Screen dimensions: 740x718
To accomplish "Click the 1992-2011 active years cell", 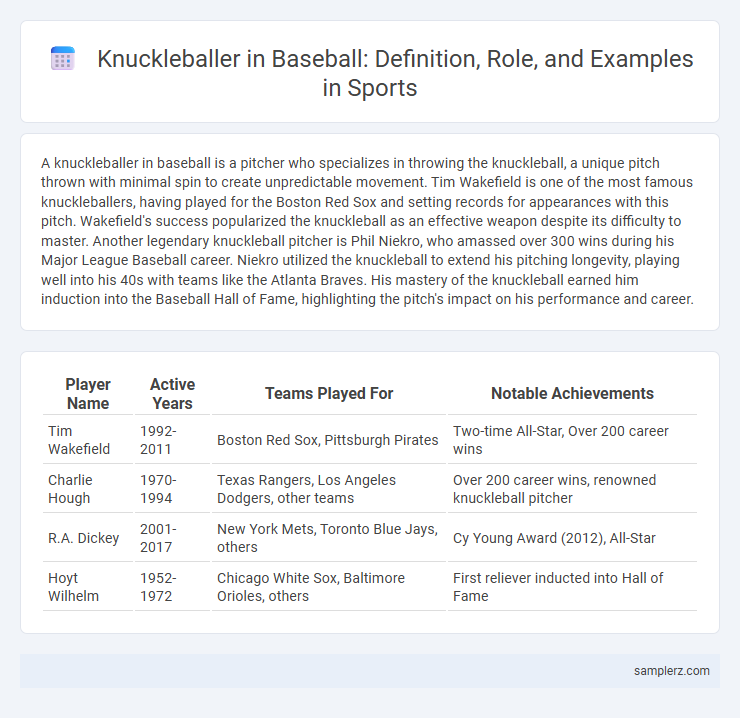I will click(x=172, y=440).
